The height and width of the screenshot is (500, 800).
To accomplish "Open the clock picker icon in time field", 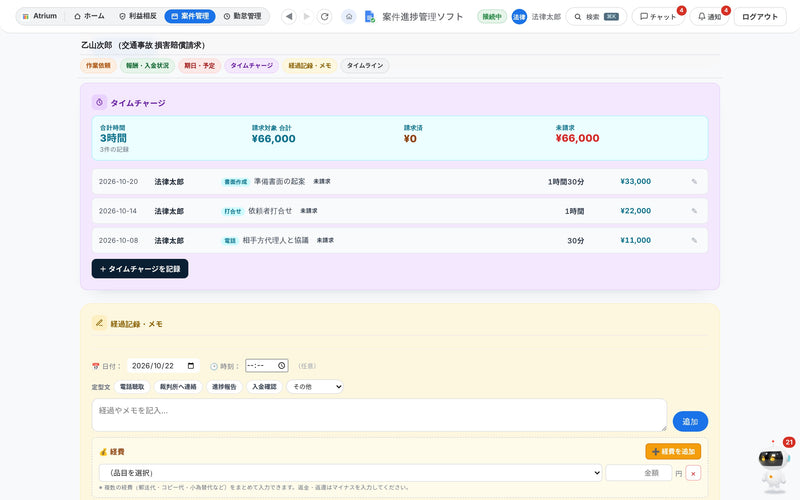I will [x=282, y=366].
